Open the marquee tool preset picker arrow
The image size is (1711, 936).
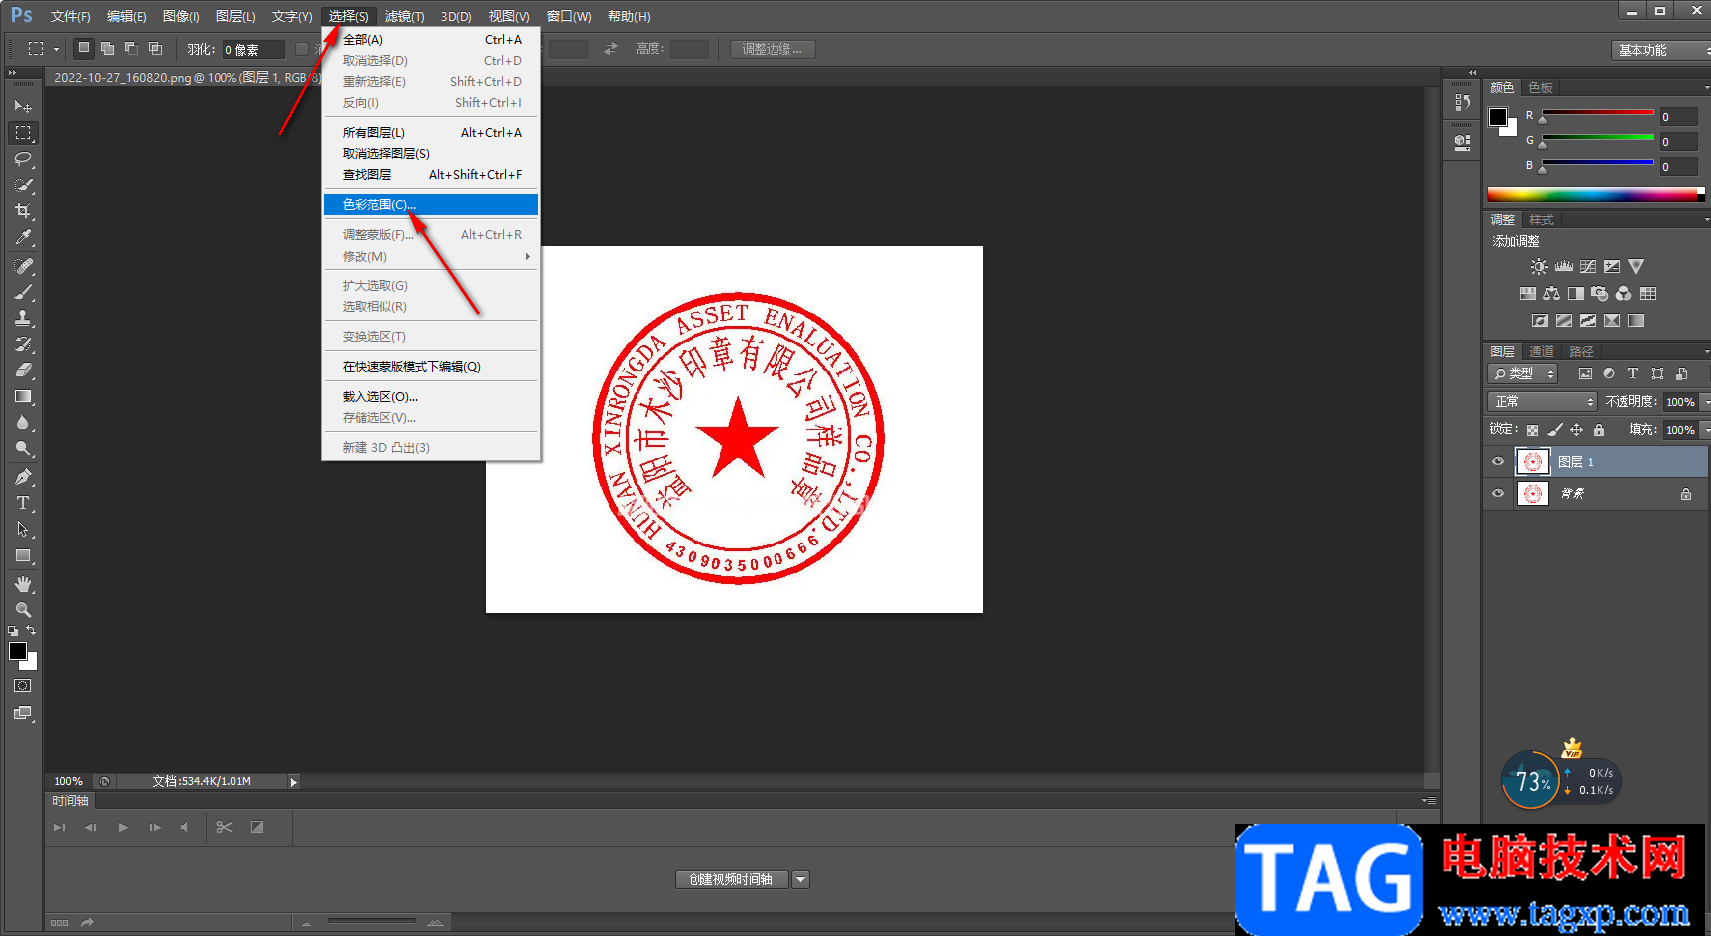click(x=56, y=49)
